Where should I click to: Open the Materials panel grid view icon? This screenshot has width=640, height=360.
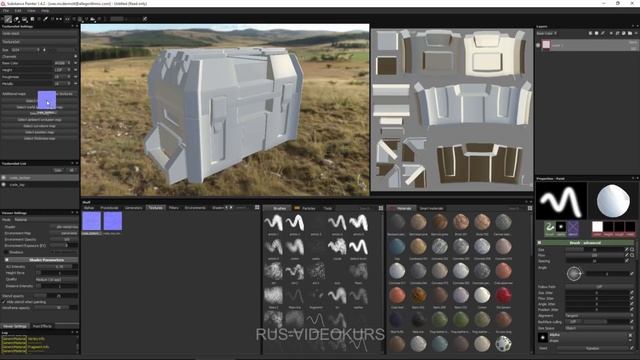[530, 208]
